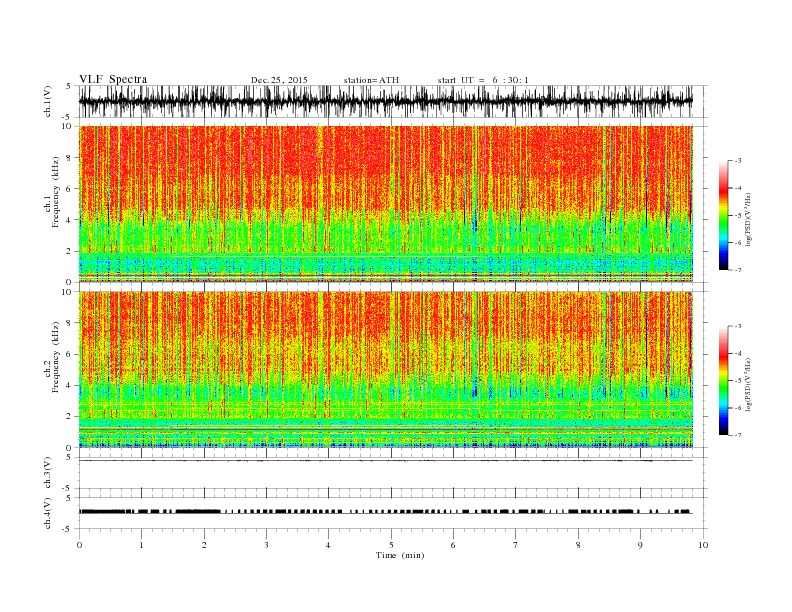Image resolution: width=792 pixels, height=612 pixels.
Task: Click the time axis tick label '8'
Action: coord(578,545)
